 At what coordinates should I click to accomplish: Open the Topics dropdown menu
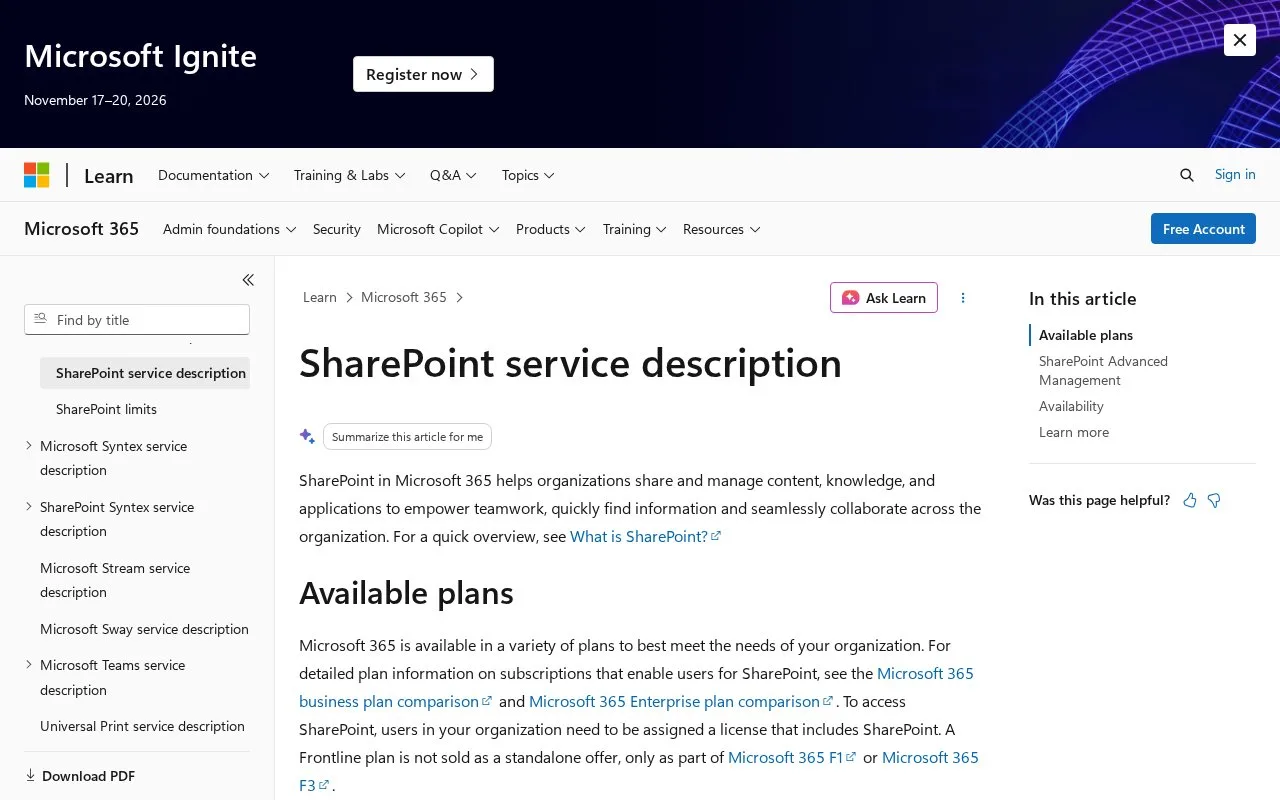tap(528, 175)
